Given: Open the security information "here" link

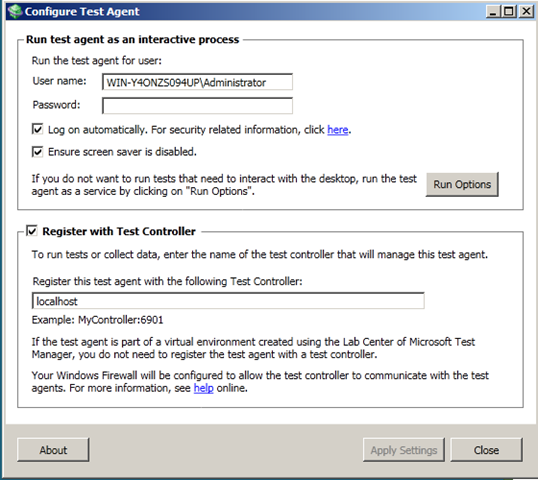Looking at the screenshot, I should 338,130.
